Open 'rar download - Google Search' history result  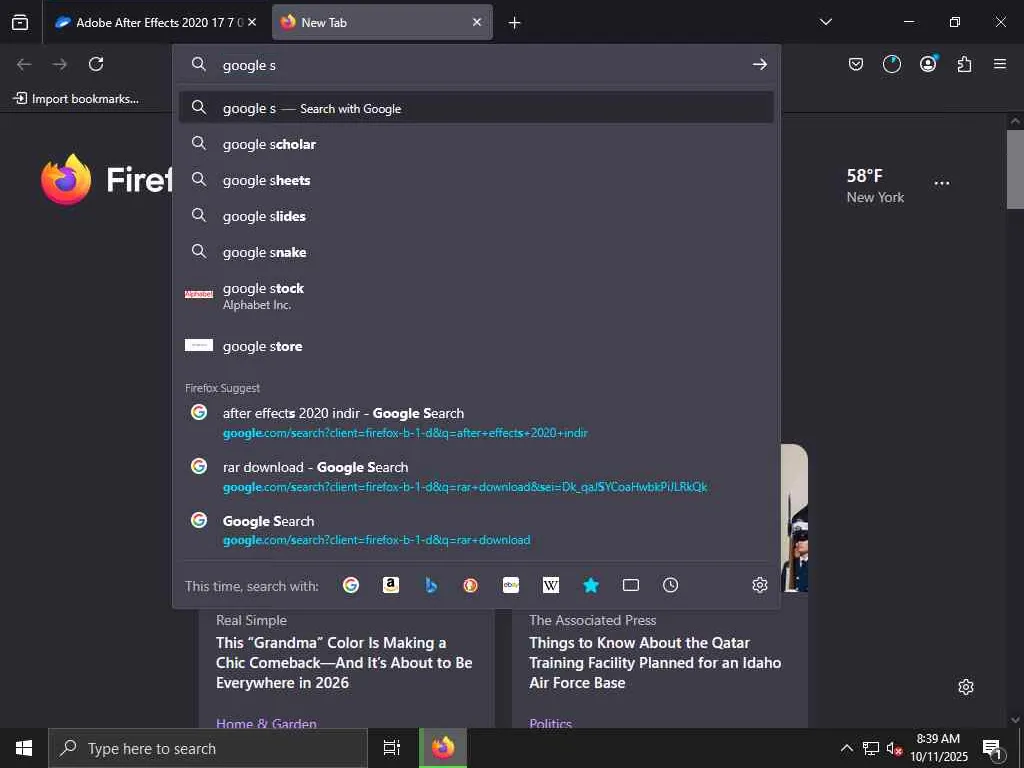(476, 476)
